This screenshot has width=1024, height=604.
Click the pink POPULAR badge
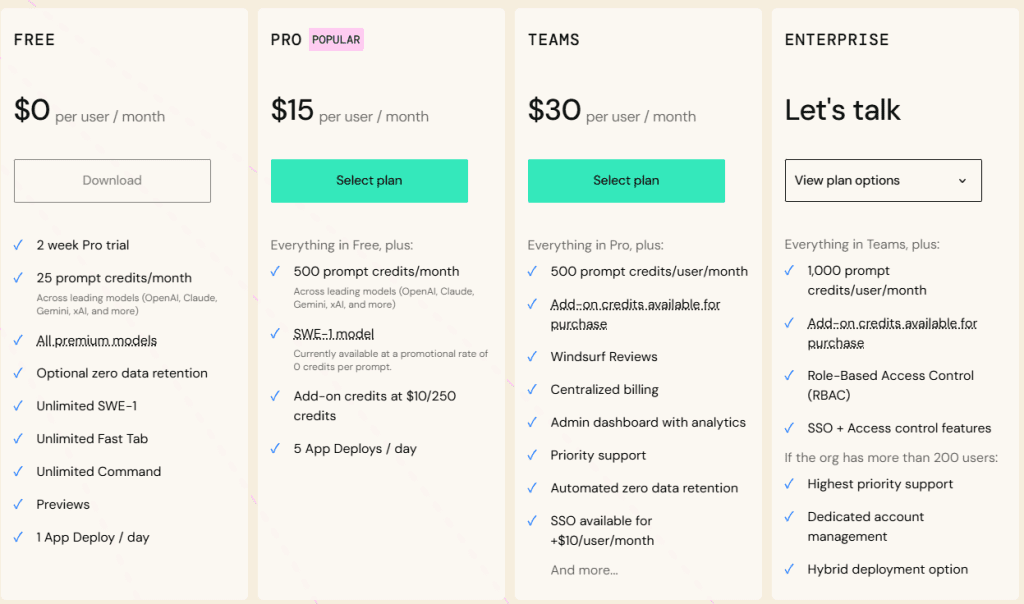click(x=336, y=40)
